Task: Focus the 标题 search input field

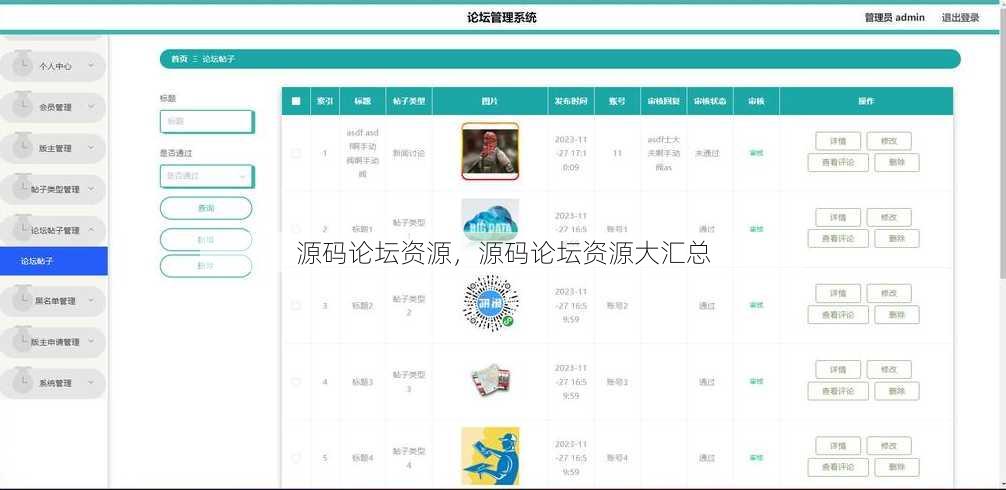Action: [207, 121]
